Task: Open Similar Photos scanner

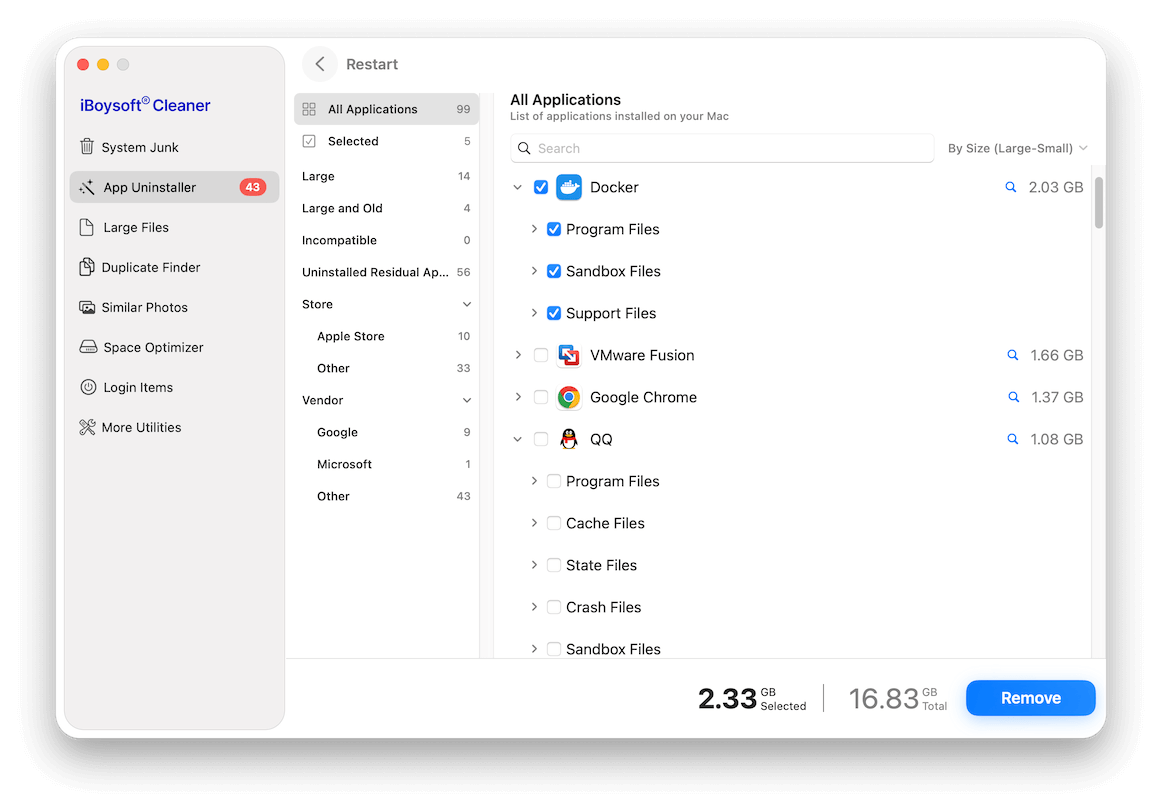Action: click(x=146, y=307)
